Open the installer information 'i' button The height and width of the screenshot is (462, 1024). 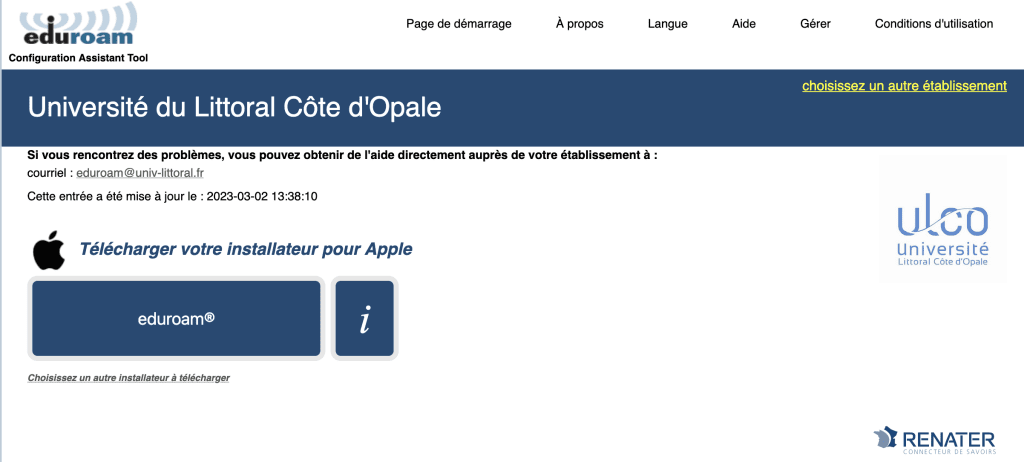pyautogui.click(x=365, y=318)
